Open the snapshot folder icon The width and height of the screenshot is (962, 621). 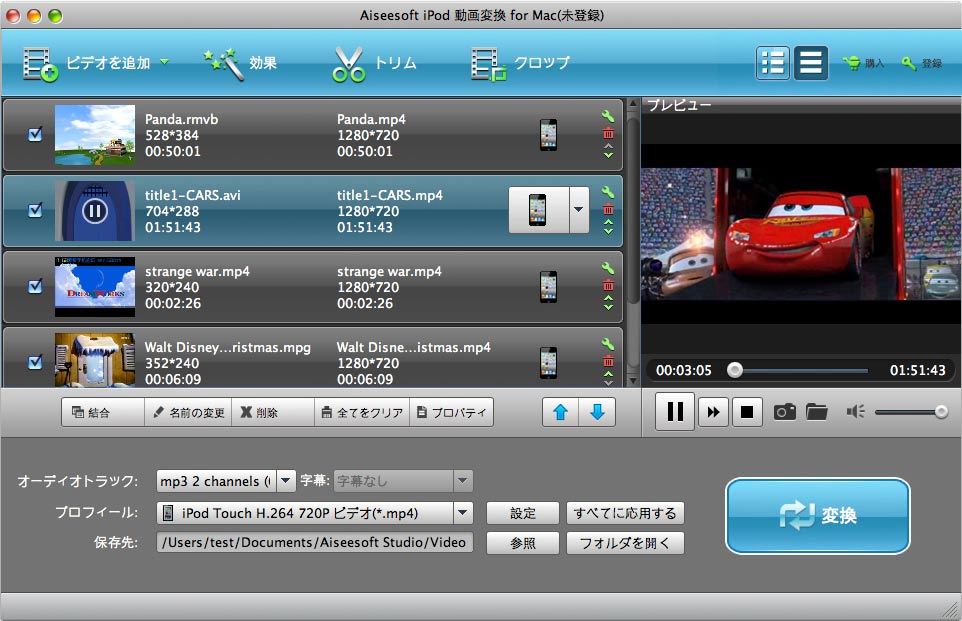[x=817, y=412]
